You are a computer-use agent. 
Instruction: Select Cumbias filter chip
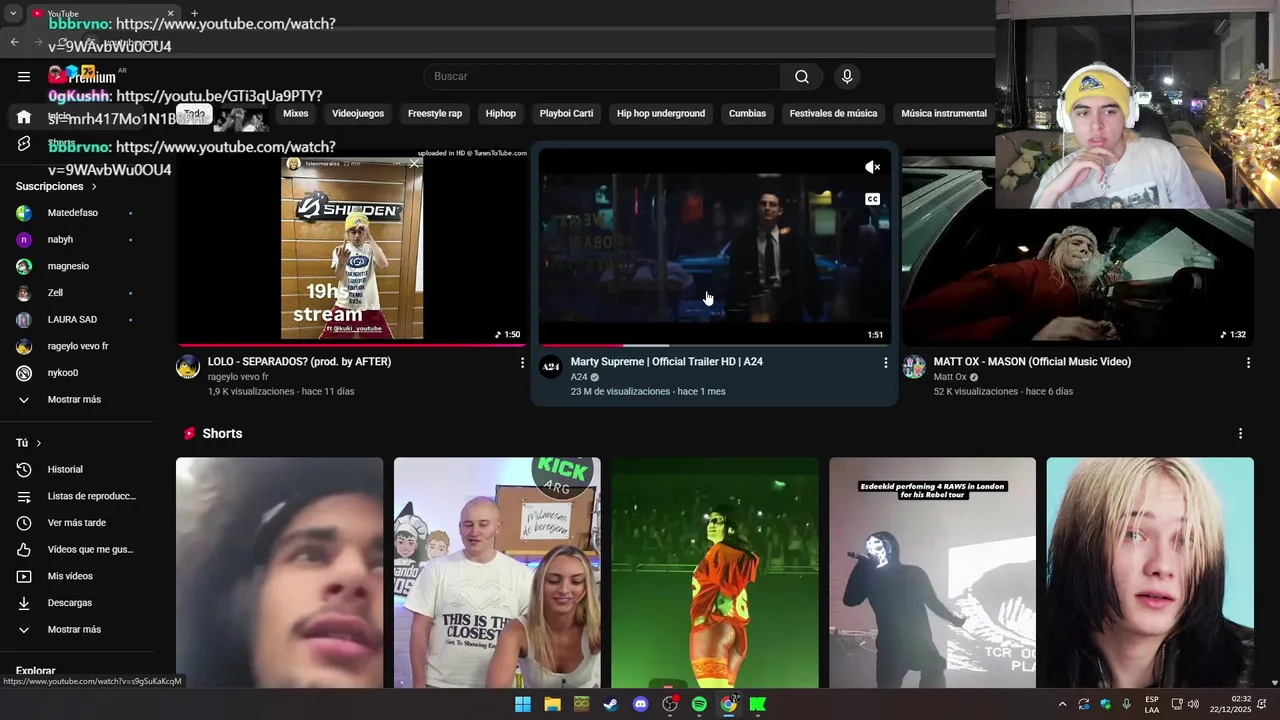pyautogui.click(x=747, y=114)
